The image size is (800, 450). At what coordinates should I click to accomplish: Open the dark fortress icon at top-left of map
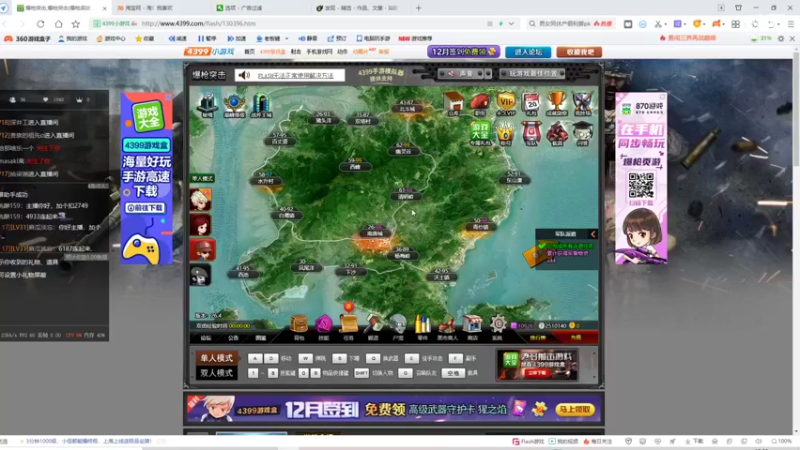click(207, 104)
